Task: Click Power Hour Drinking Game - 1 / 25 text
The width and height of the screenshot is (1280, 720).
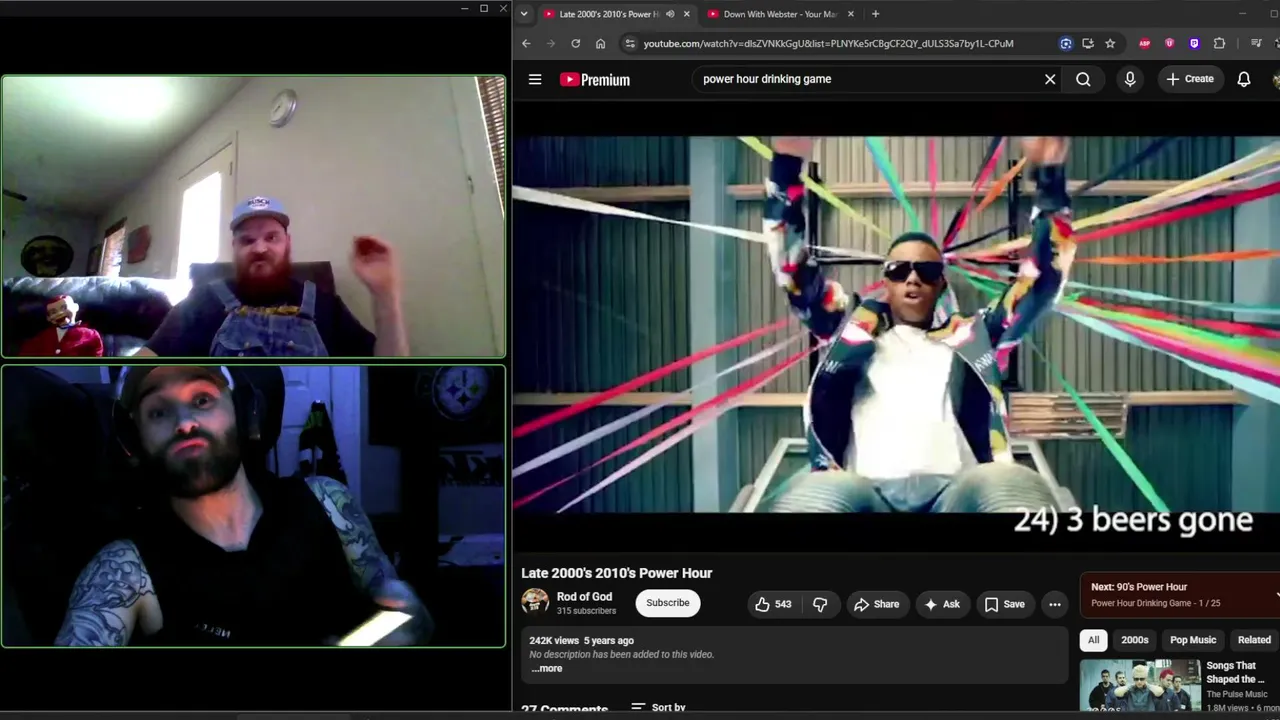Action: (1155, 603)
